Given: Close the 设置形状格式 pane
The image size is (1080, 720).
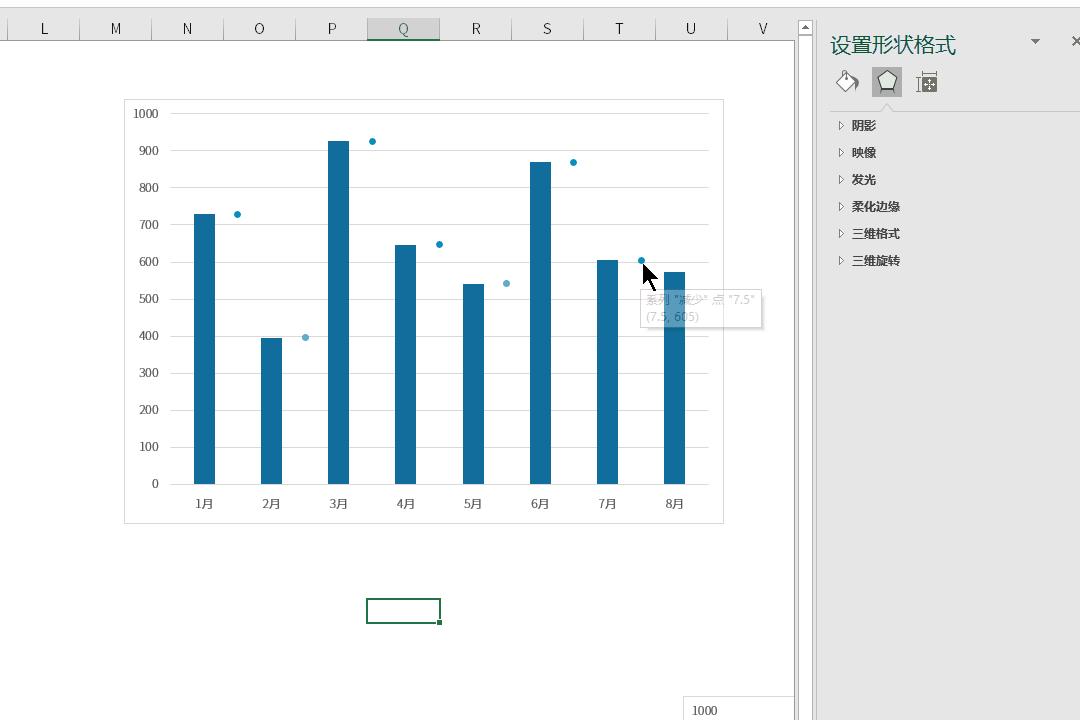Looking at the screenshot, I should (1075, 41).
